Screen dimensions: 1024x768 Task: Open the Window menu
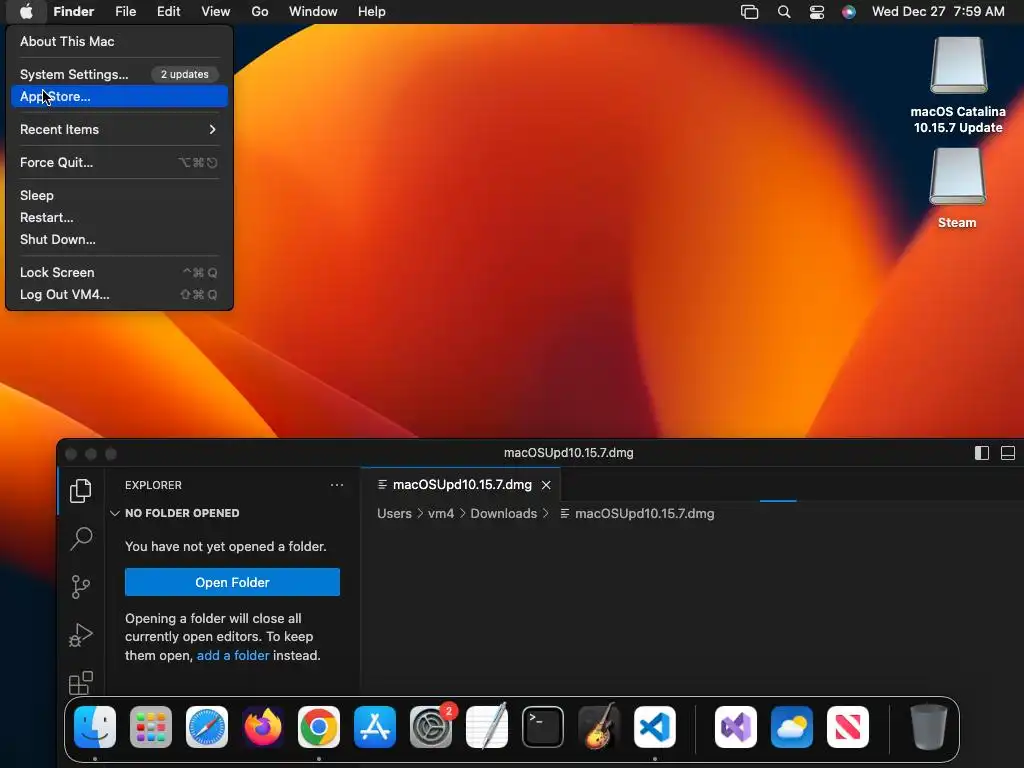(313, 12)
